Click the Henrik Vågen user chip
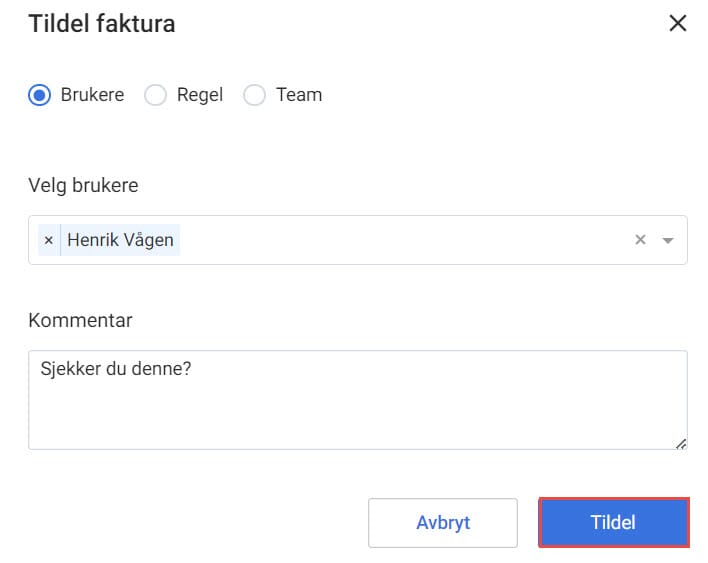The image size is (708, 563). point(120,240)
